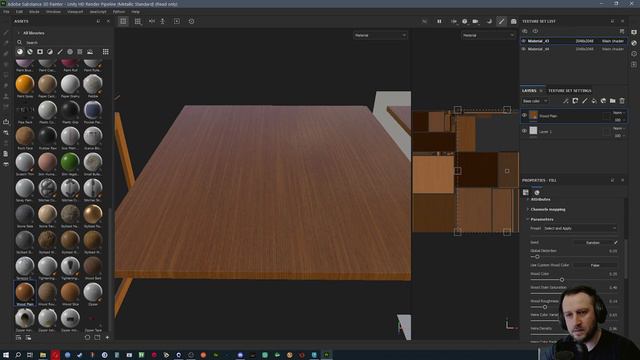Filter assets by Smart masks icon
The width and height of the screenshot is (640, 360).
[x=40, y=52]
